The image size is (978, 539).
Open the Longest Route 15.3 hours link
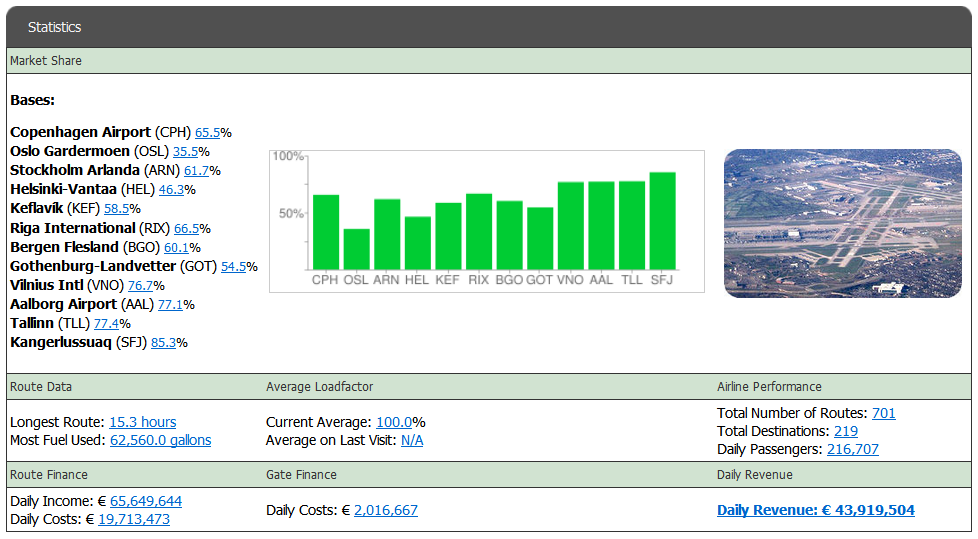pyautogui.click(x=142, y=422)
